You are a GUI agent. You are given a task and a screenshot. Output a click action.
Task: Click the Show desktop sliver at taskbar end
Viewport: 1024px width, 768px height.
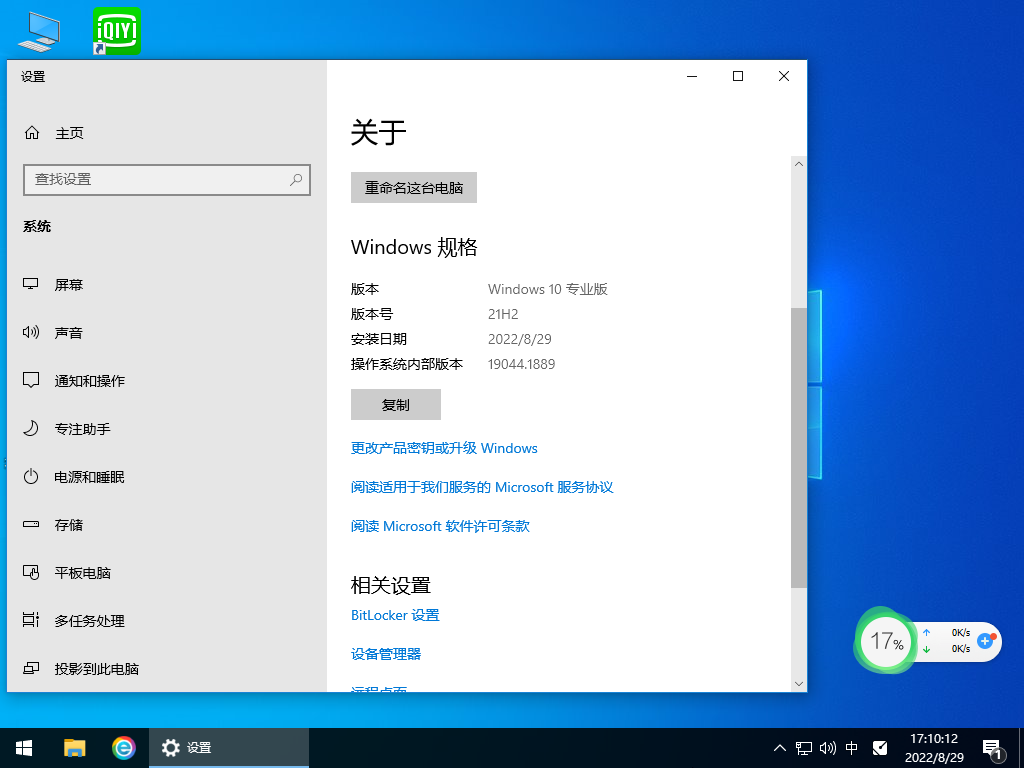tap(1021, 748)
